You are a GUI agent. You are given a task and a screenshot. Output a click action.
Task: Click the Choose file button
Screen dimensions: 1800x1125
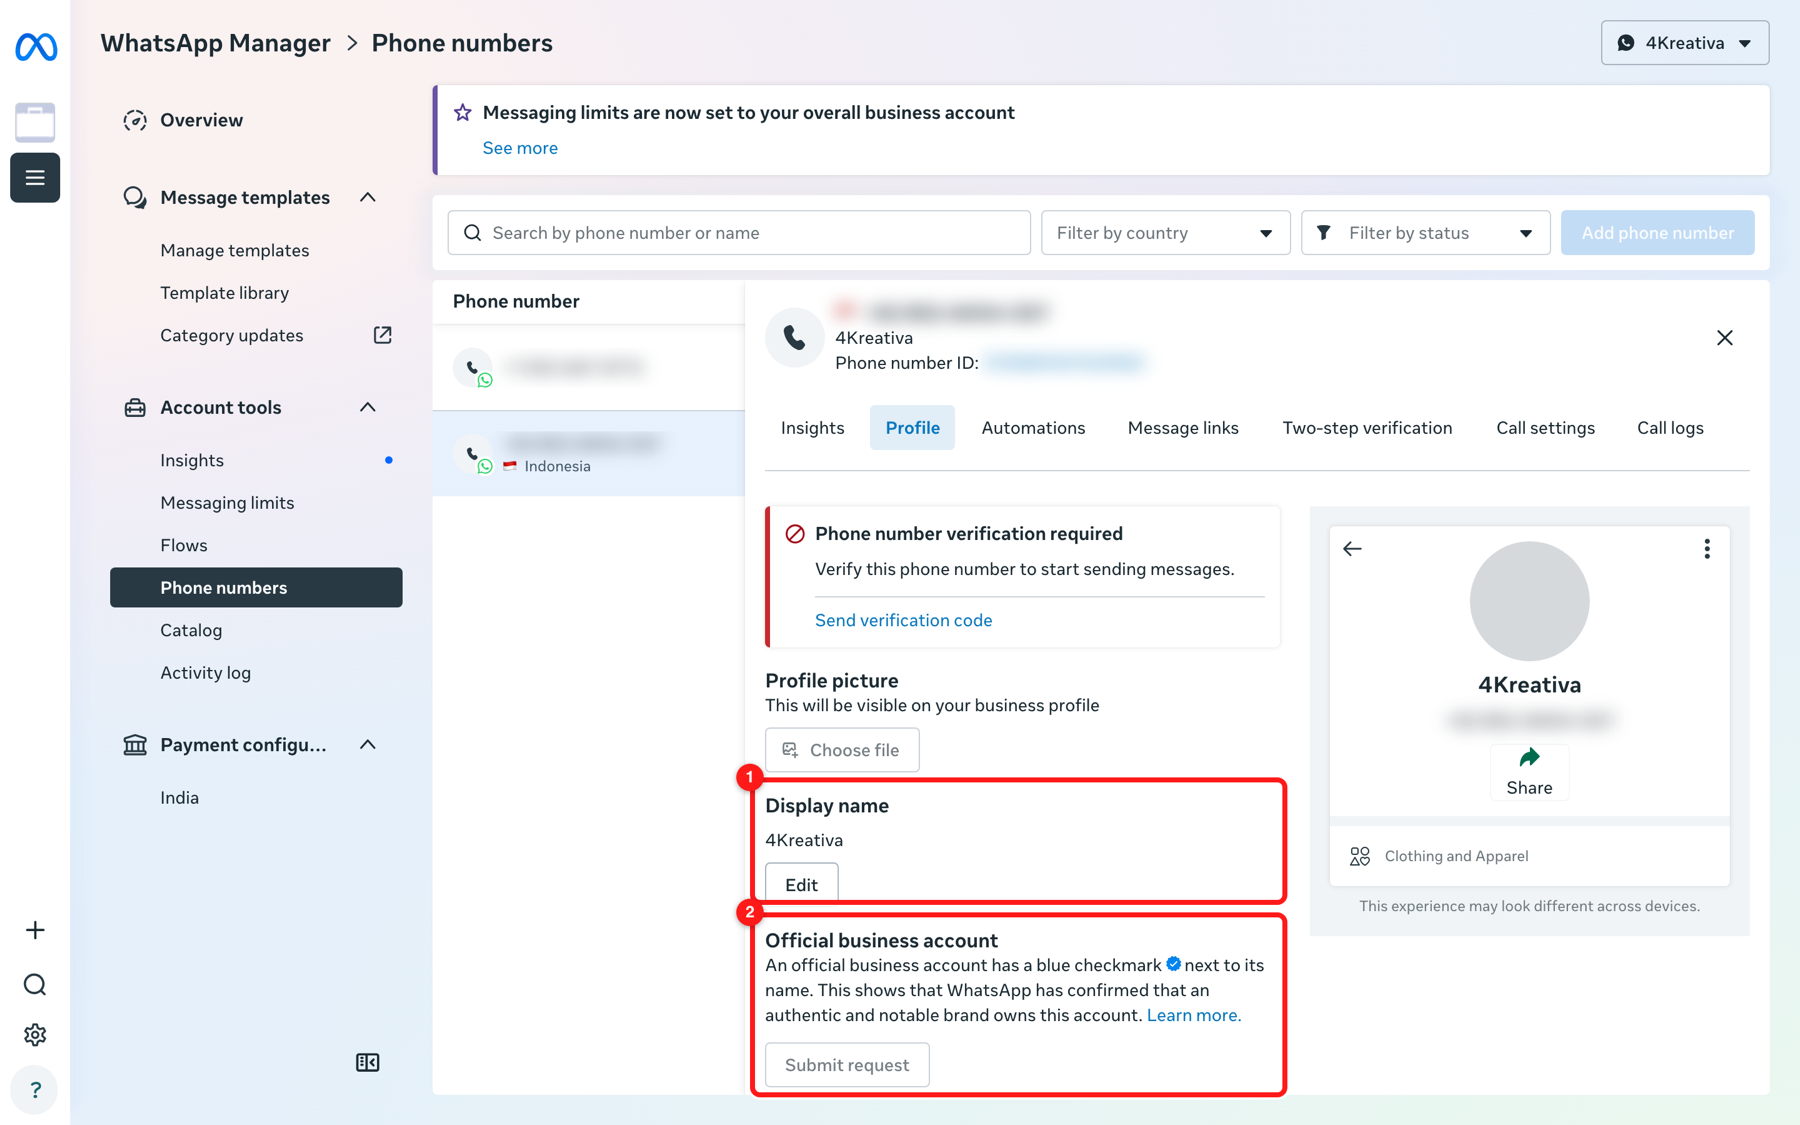[x=842, y=750]
